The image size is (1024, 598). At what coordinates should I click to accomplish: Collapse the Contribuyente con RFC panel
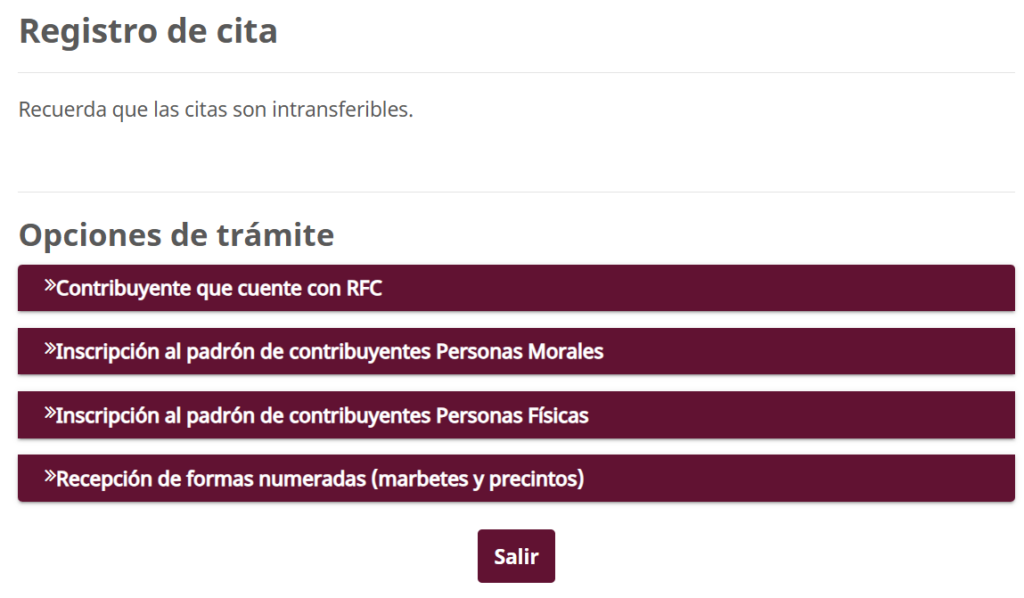click(512, 287)
